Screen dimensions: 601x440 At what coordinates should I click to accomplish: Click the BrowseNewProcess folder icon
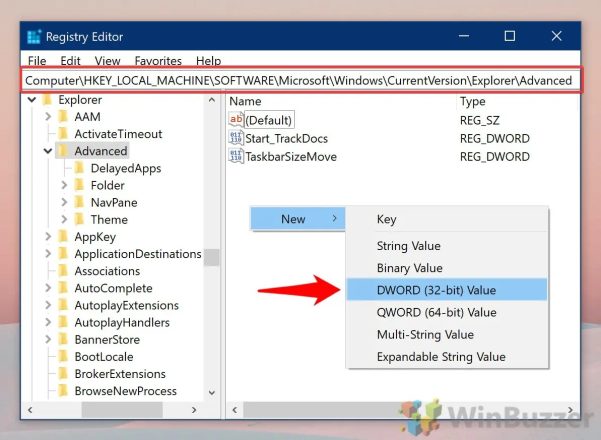point(63,391)
